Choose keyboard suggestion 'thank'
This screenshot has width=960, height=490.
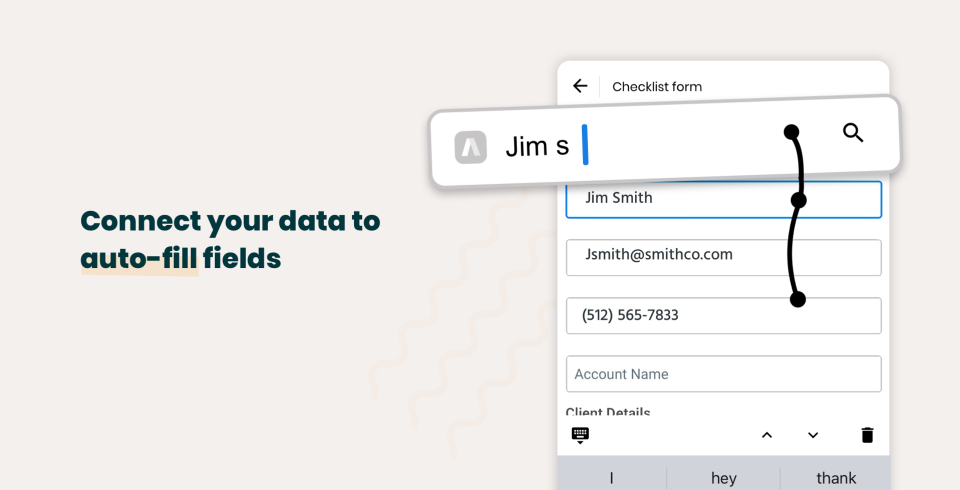pos(836,478)
